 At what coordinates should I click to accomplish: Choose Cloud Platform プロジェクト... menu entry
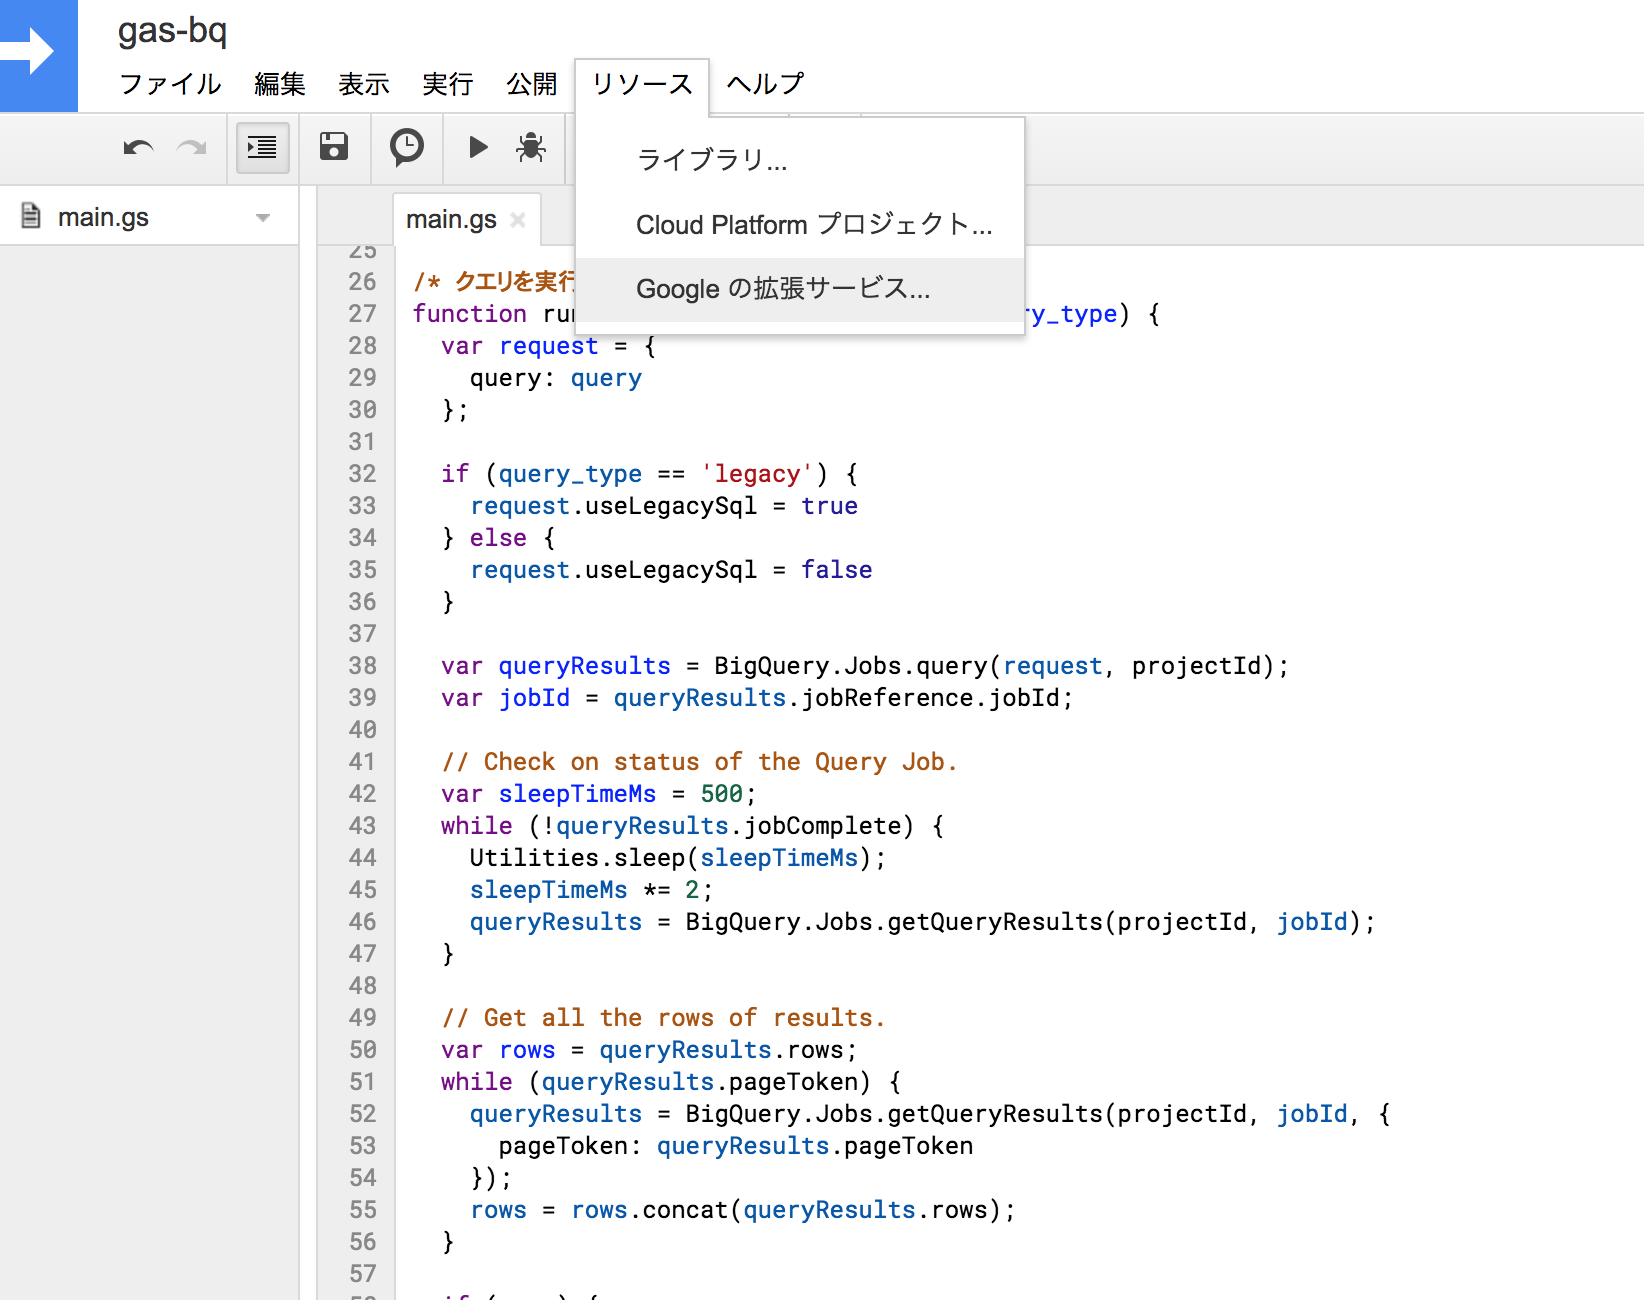tap(800, 225)
